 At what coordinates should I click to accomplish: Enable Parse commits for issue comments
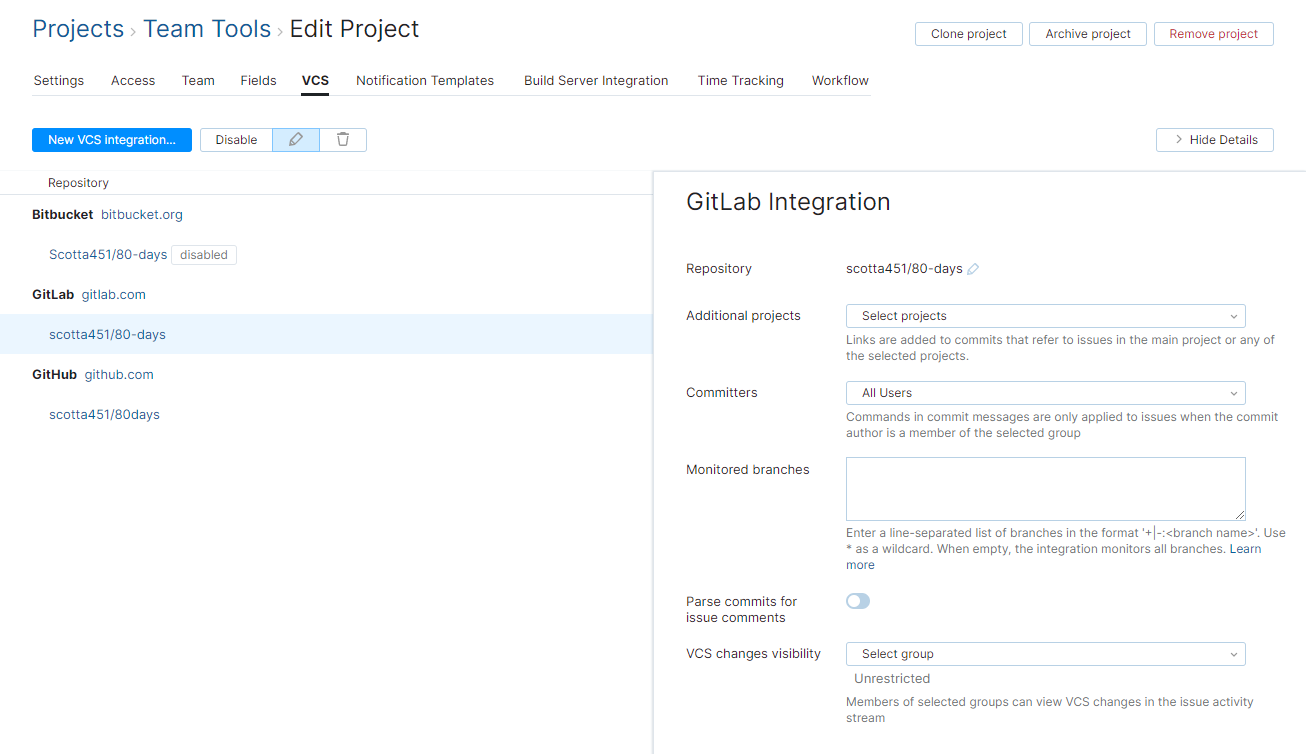857,600
